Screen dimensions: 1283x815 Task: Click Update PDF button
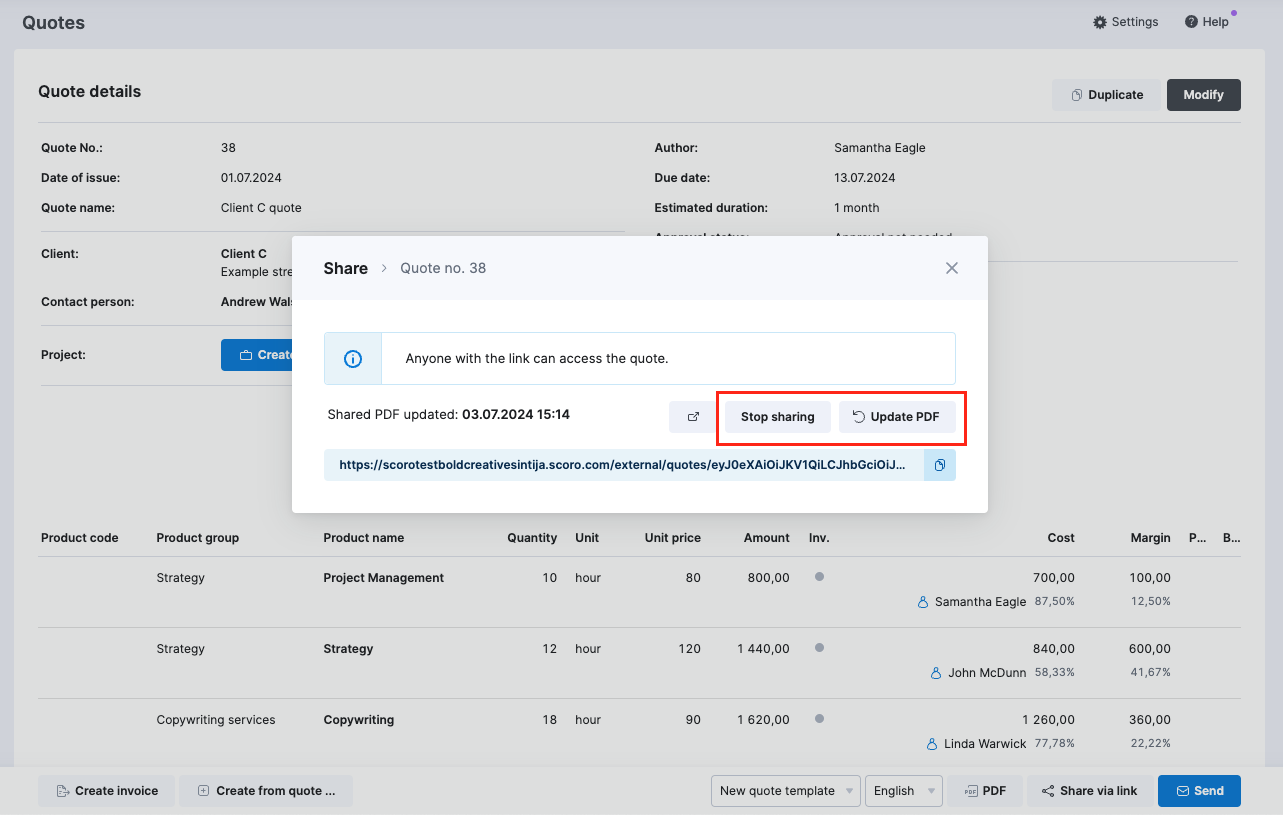pyautogui.click(x=897, y=417)
